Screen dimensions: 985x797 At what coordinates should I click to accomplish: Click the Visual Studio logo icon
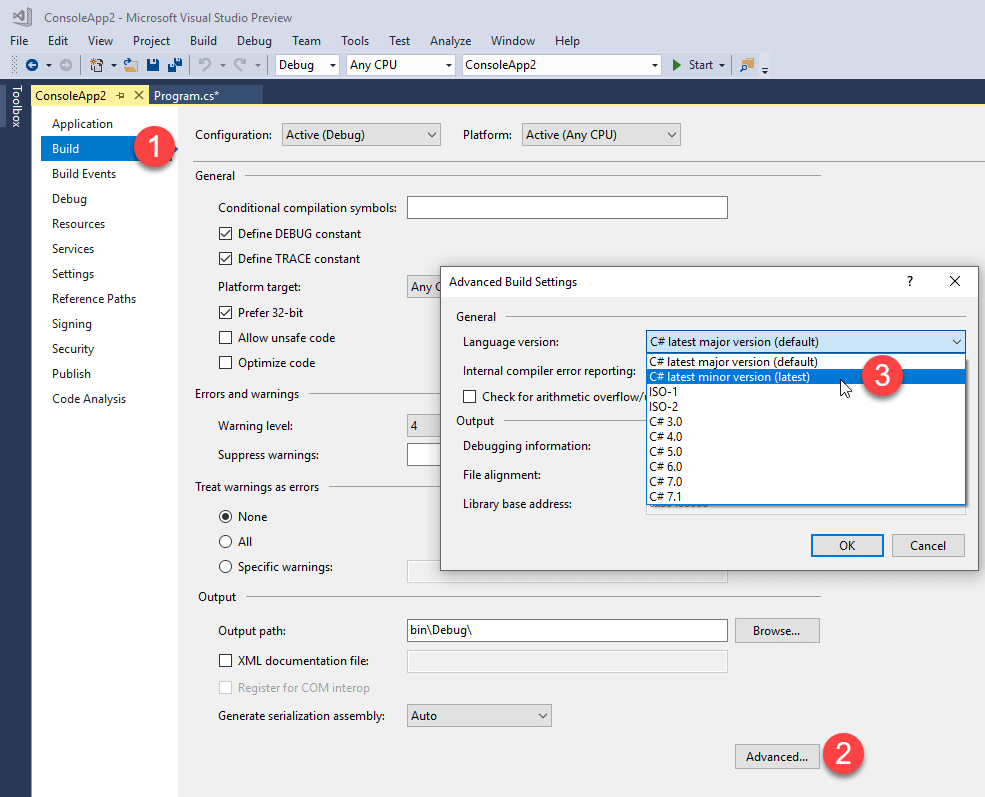(23, 17)
